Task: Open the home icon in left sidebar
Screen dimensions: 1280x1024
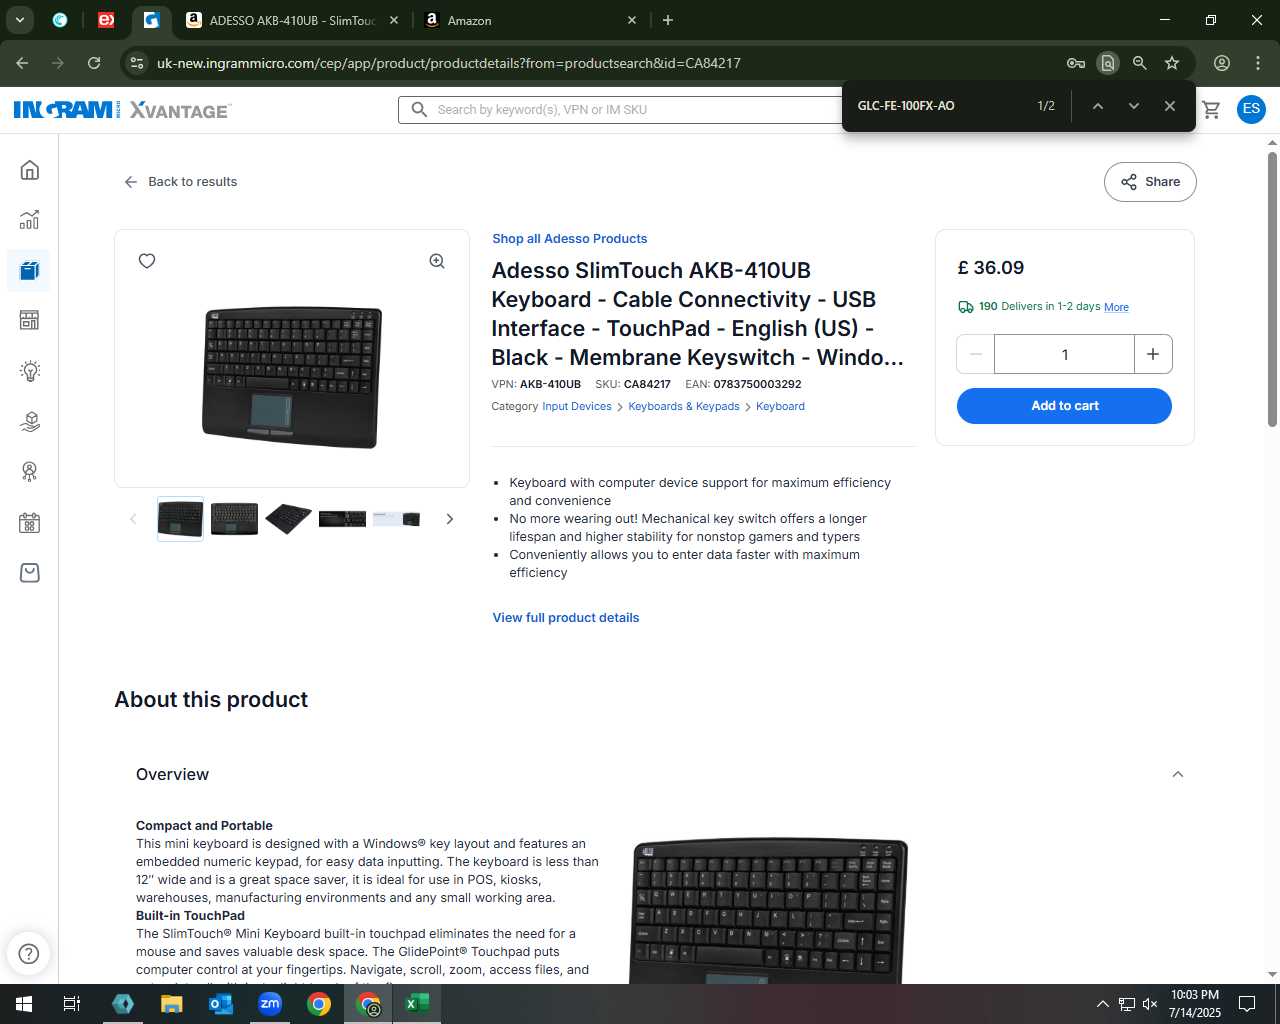Action: tap(29, 170)
